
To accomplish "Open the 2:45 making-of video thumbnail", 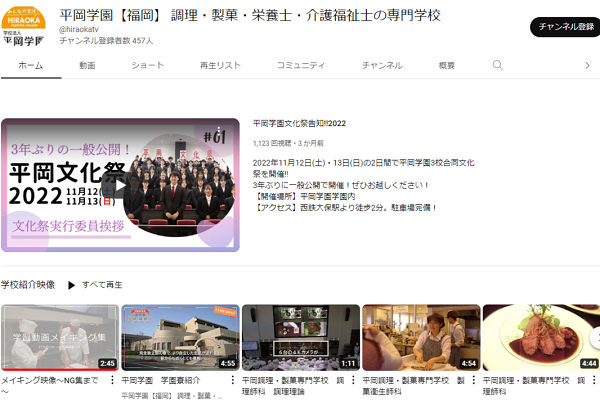I will 60,338.
